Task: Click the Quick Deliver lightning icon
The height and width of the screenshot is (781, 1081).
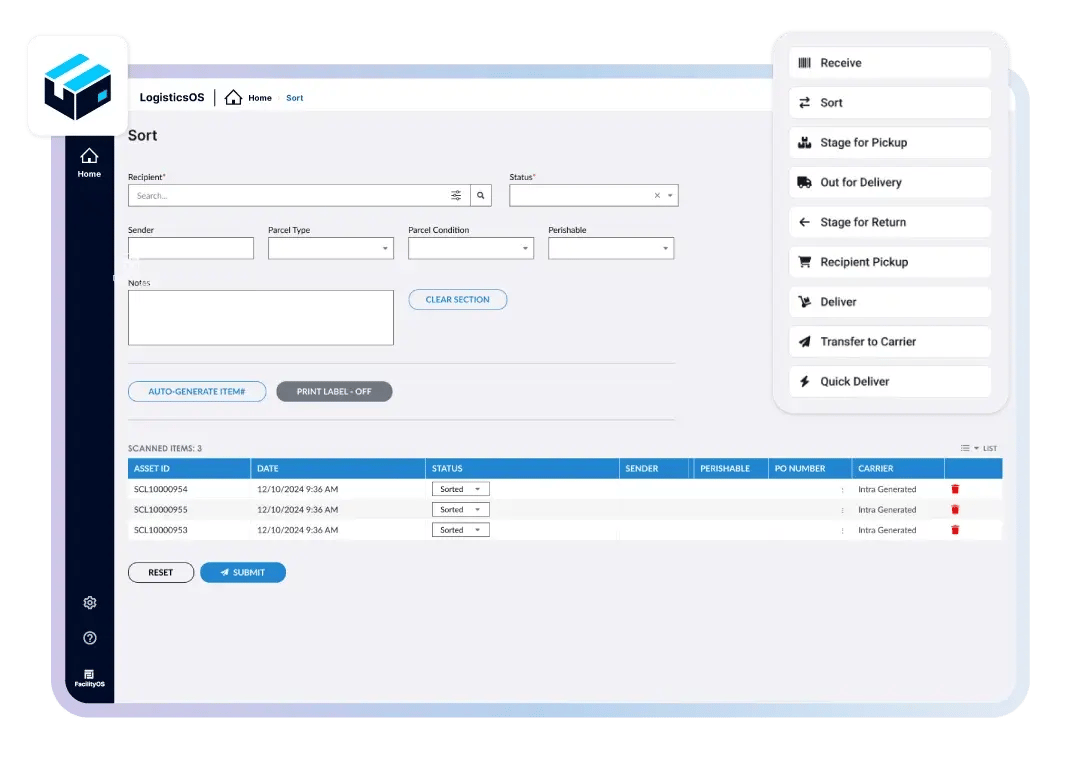Action: (805, 382)
